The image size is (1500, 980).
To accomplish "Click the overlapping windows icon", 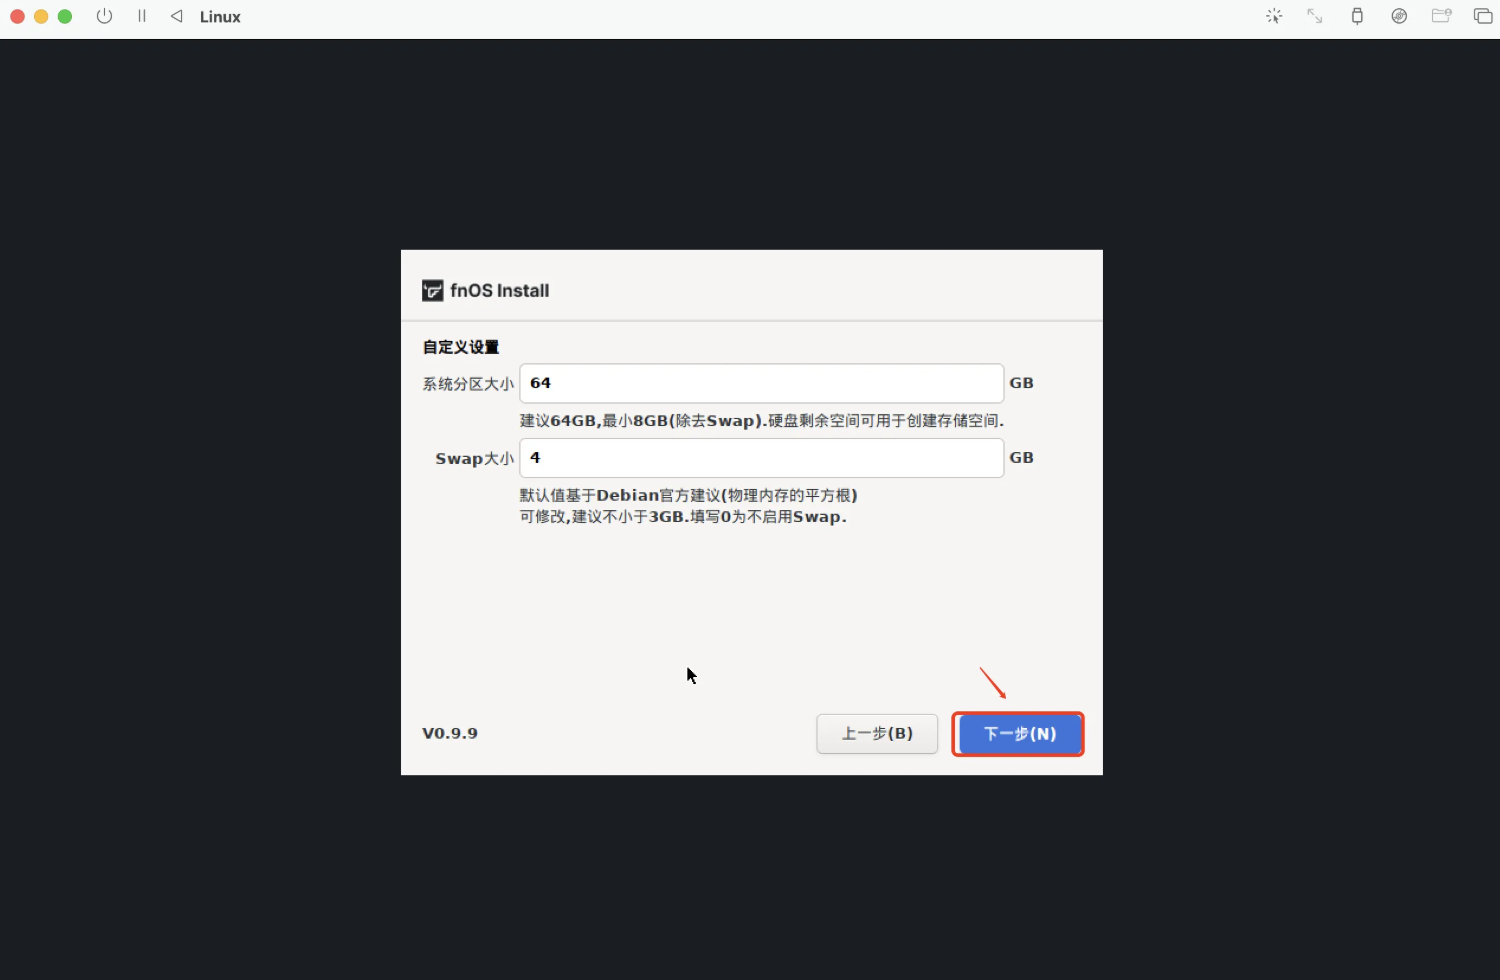I will pyautogui.click(x=1483, y=16).
